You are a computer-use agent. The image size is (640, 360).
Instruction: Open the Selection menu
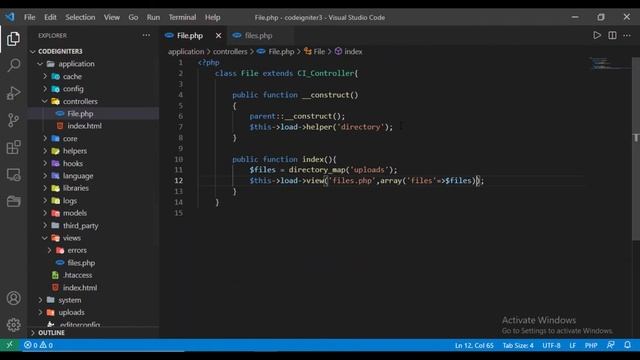click(80, 17)
